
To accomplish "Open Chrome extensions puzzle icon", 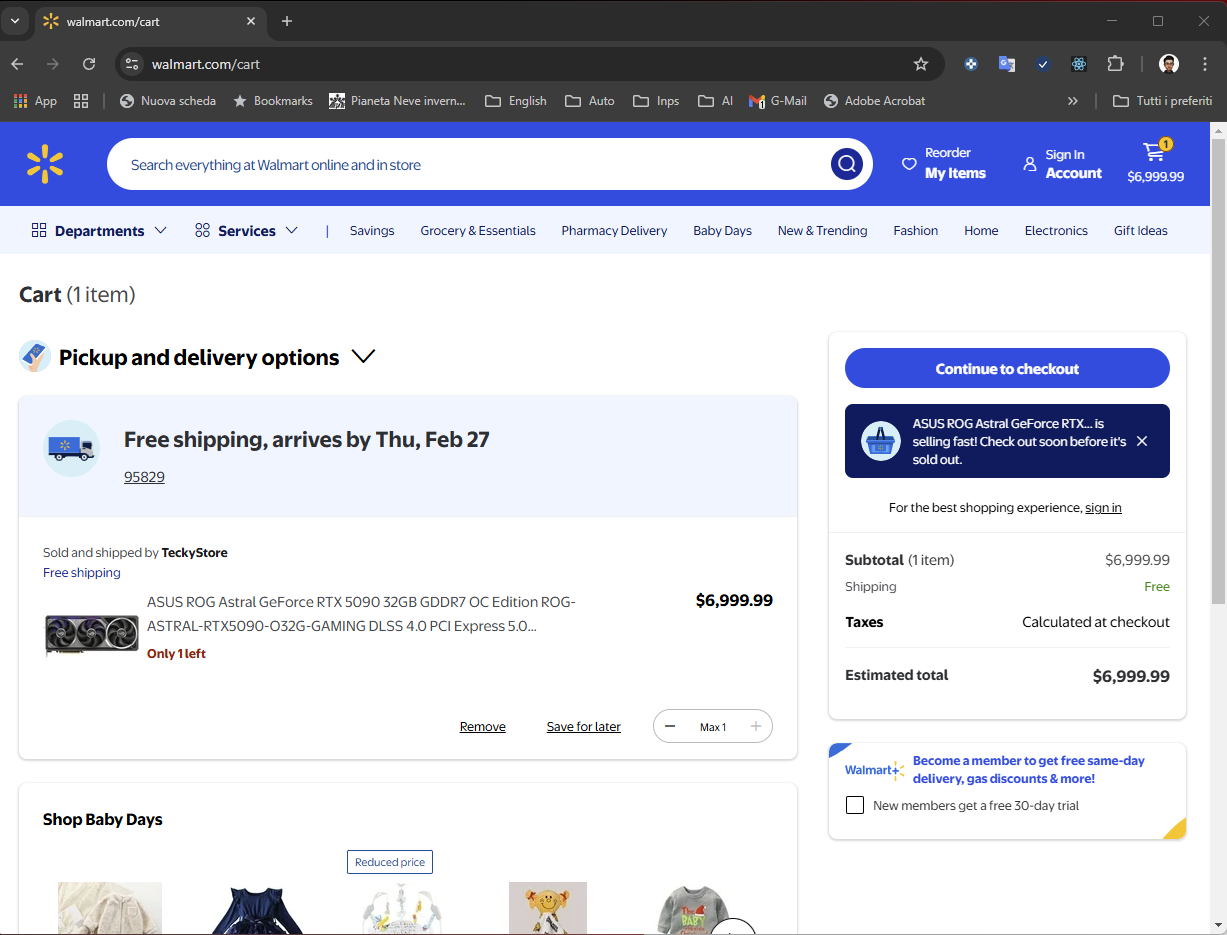I will tap(1115, 64).
